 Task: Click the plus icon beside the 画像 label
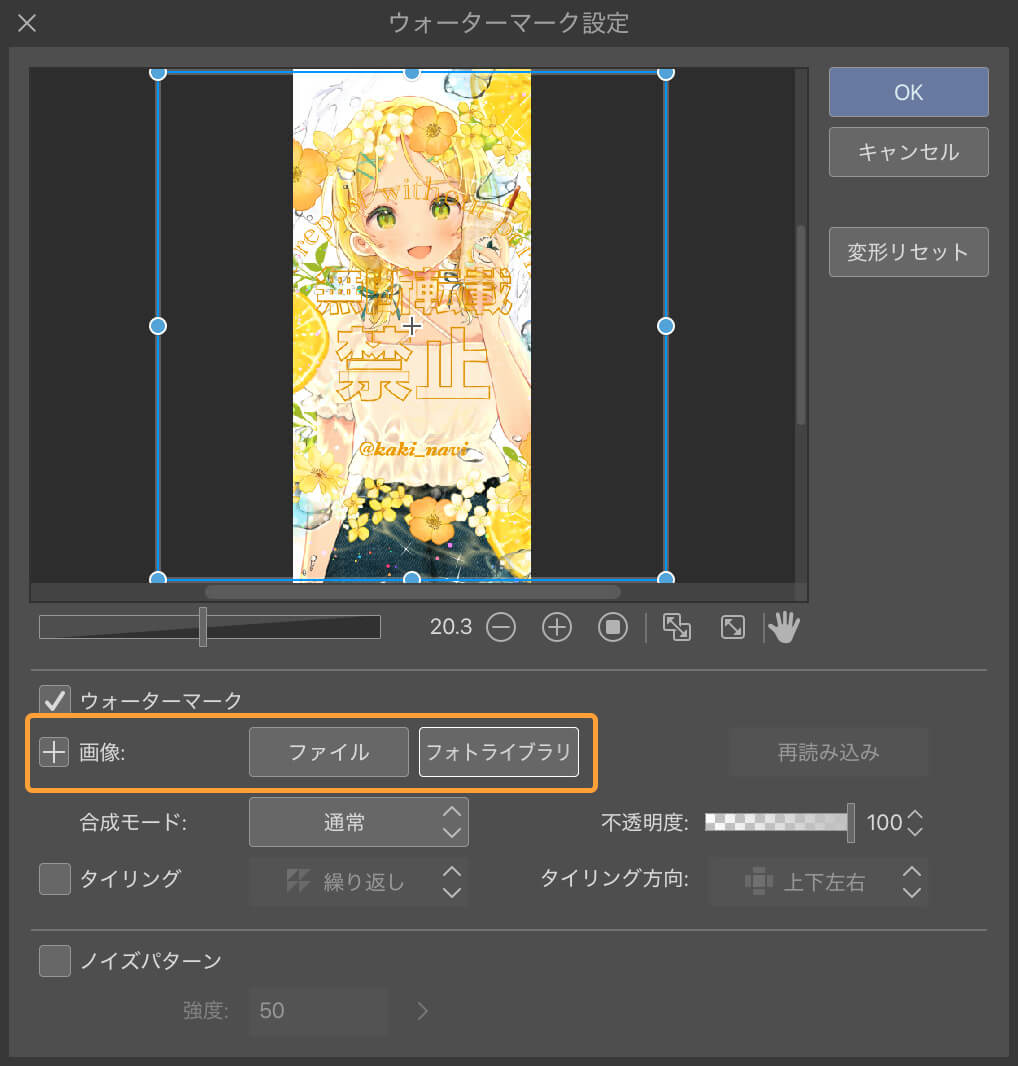(54, 752)
